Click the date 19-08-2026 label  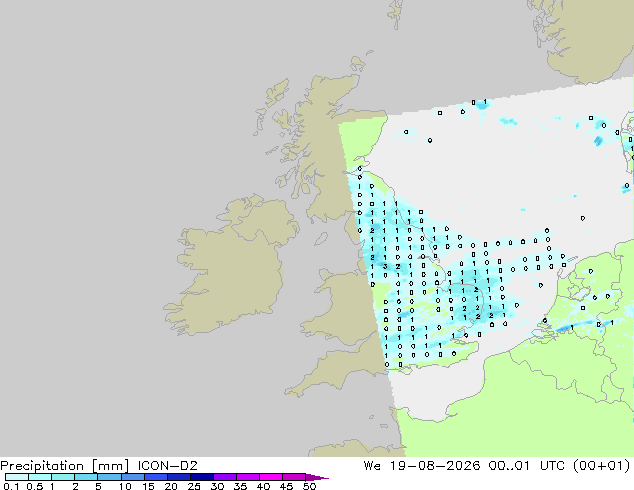(435, 466)
